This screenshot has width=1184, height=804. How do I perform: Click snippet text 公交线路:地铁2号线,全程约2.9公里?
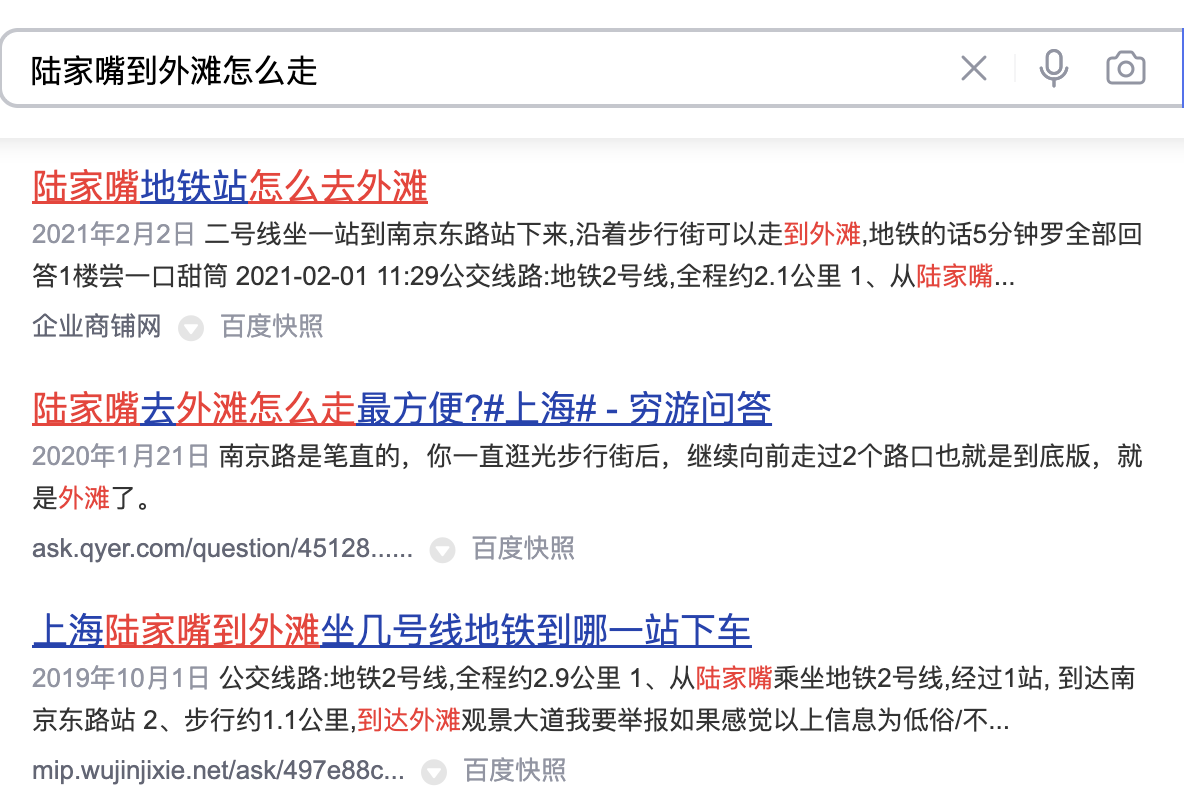pyautogui.click(x=420, y=679)
